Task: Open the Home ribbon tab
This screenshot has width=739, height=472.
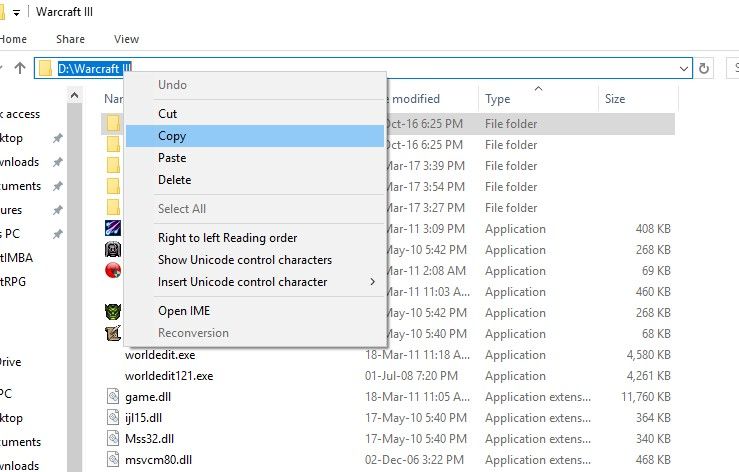Action: (13, 39)
